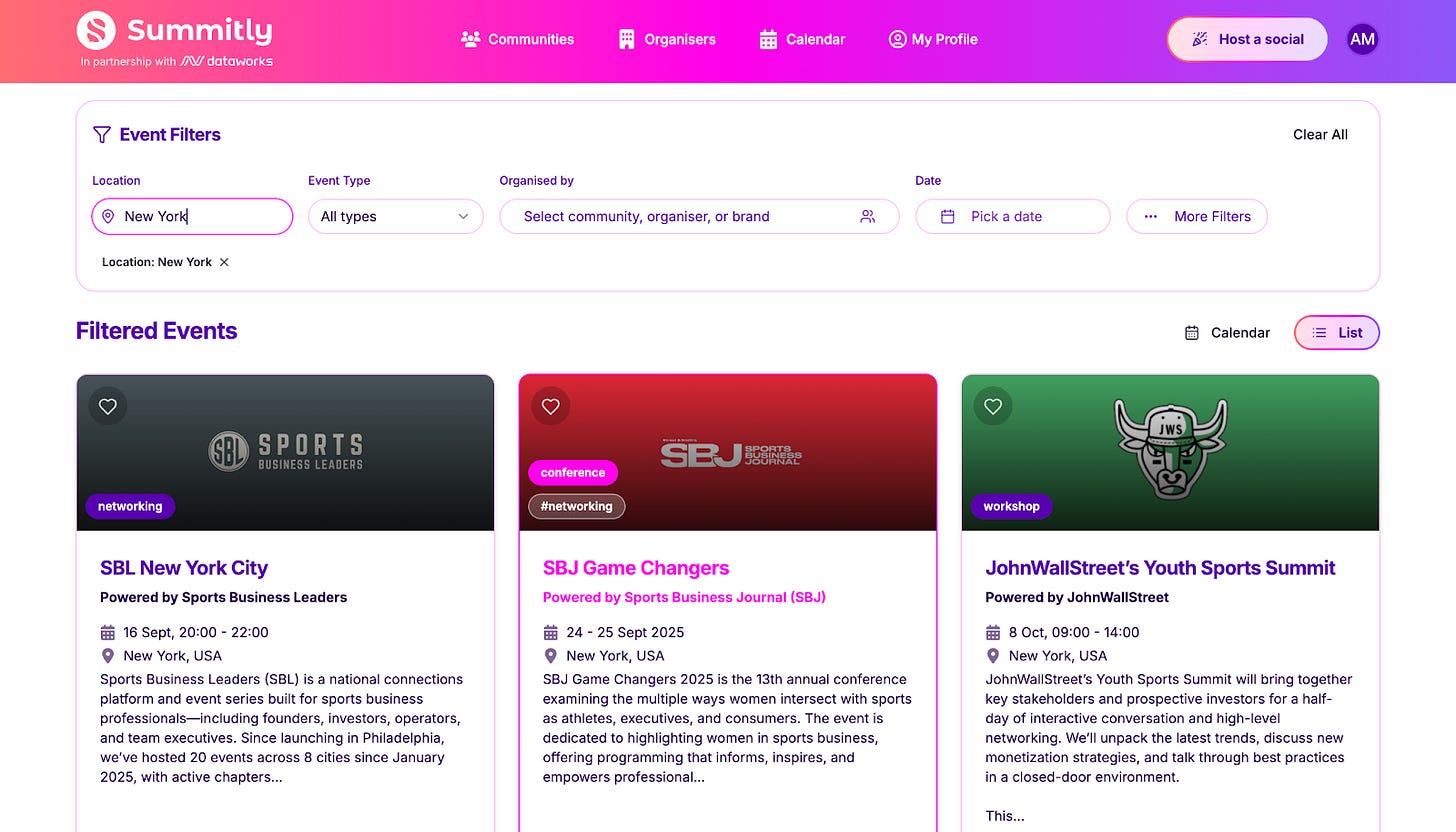The height and width of the screenshot is (832, 1456).
Task: Remove the Location: New York filter chip
Action: pyautogui.click(x=224, y=262)
